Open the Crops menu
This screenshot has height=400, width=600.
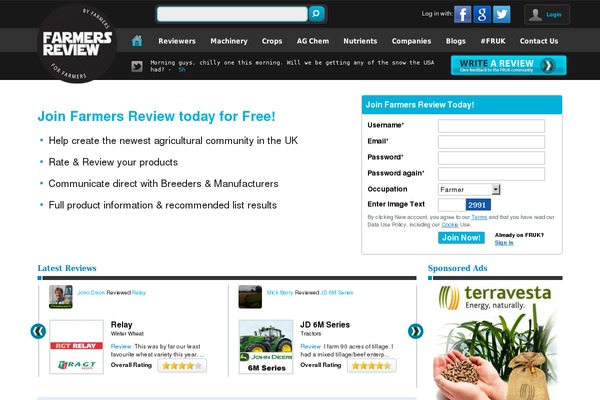click(x=272, y=41)
